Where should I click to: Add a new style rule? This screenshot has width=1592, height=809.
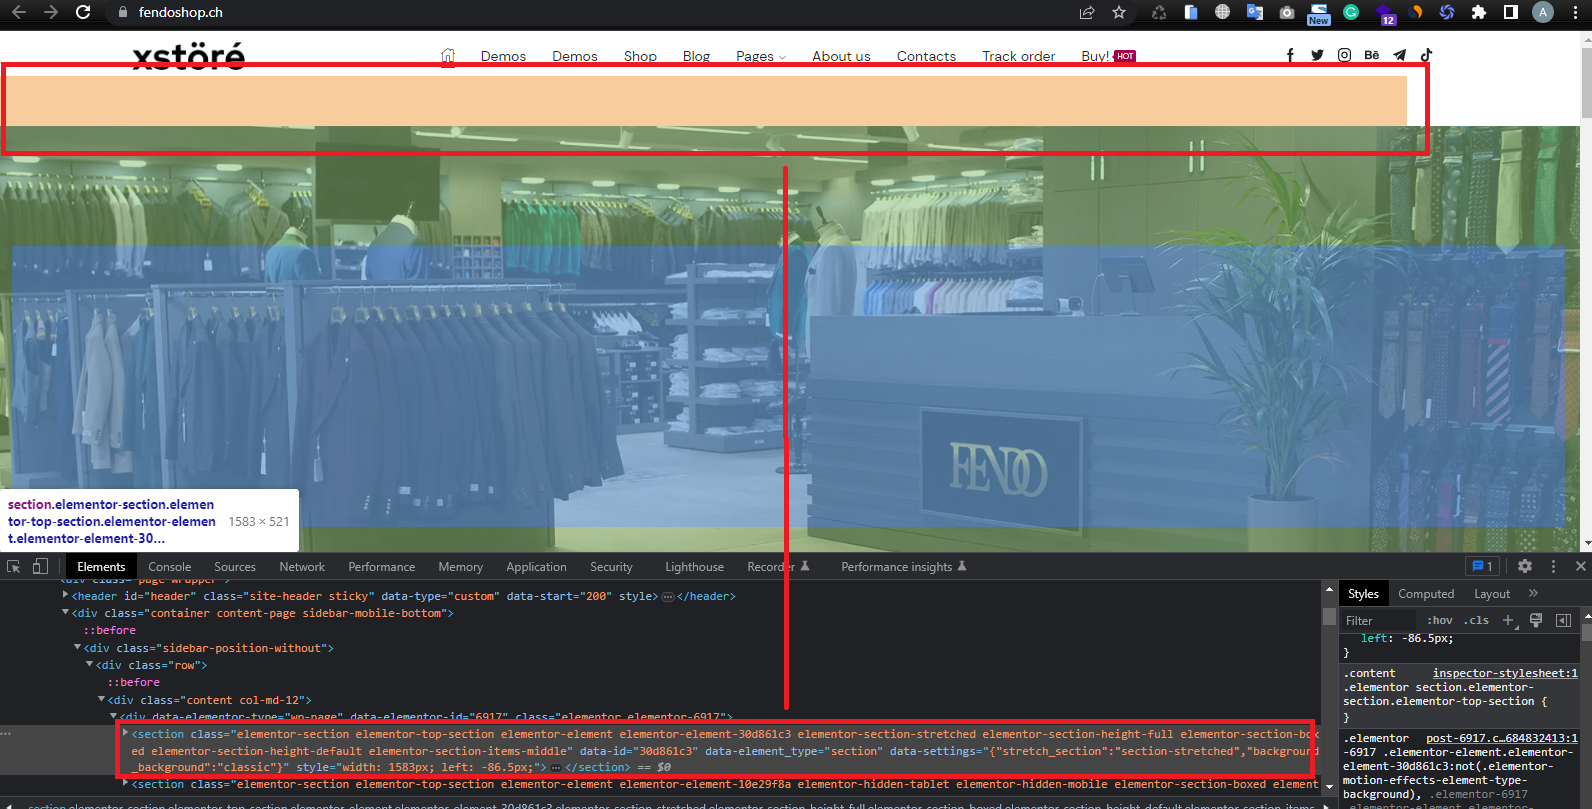1509,620
